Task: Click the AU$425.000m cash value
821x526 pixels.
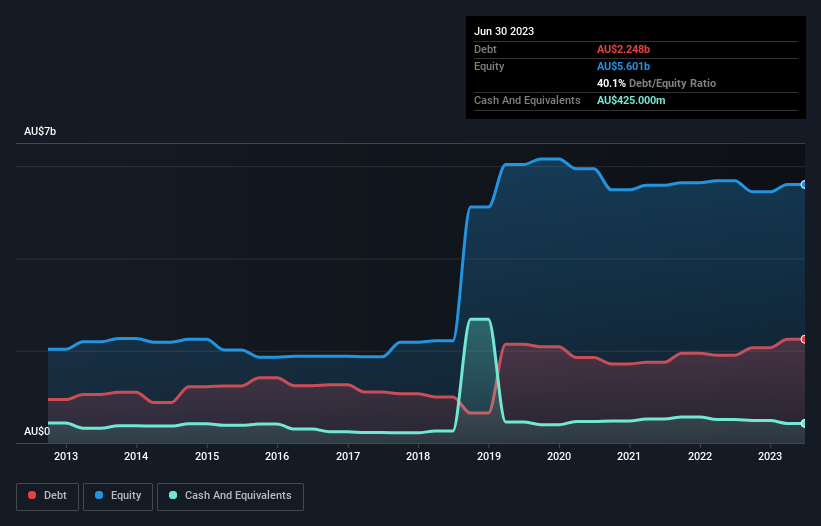Action: click(x=631, y=100)
